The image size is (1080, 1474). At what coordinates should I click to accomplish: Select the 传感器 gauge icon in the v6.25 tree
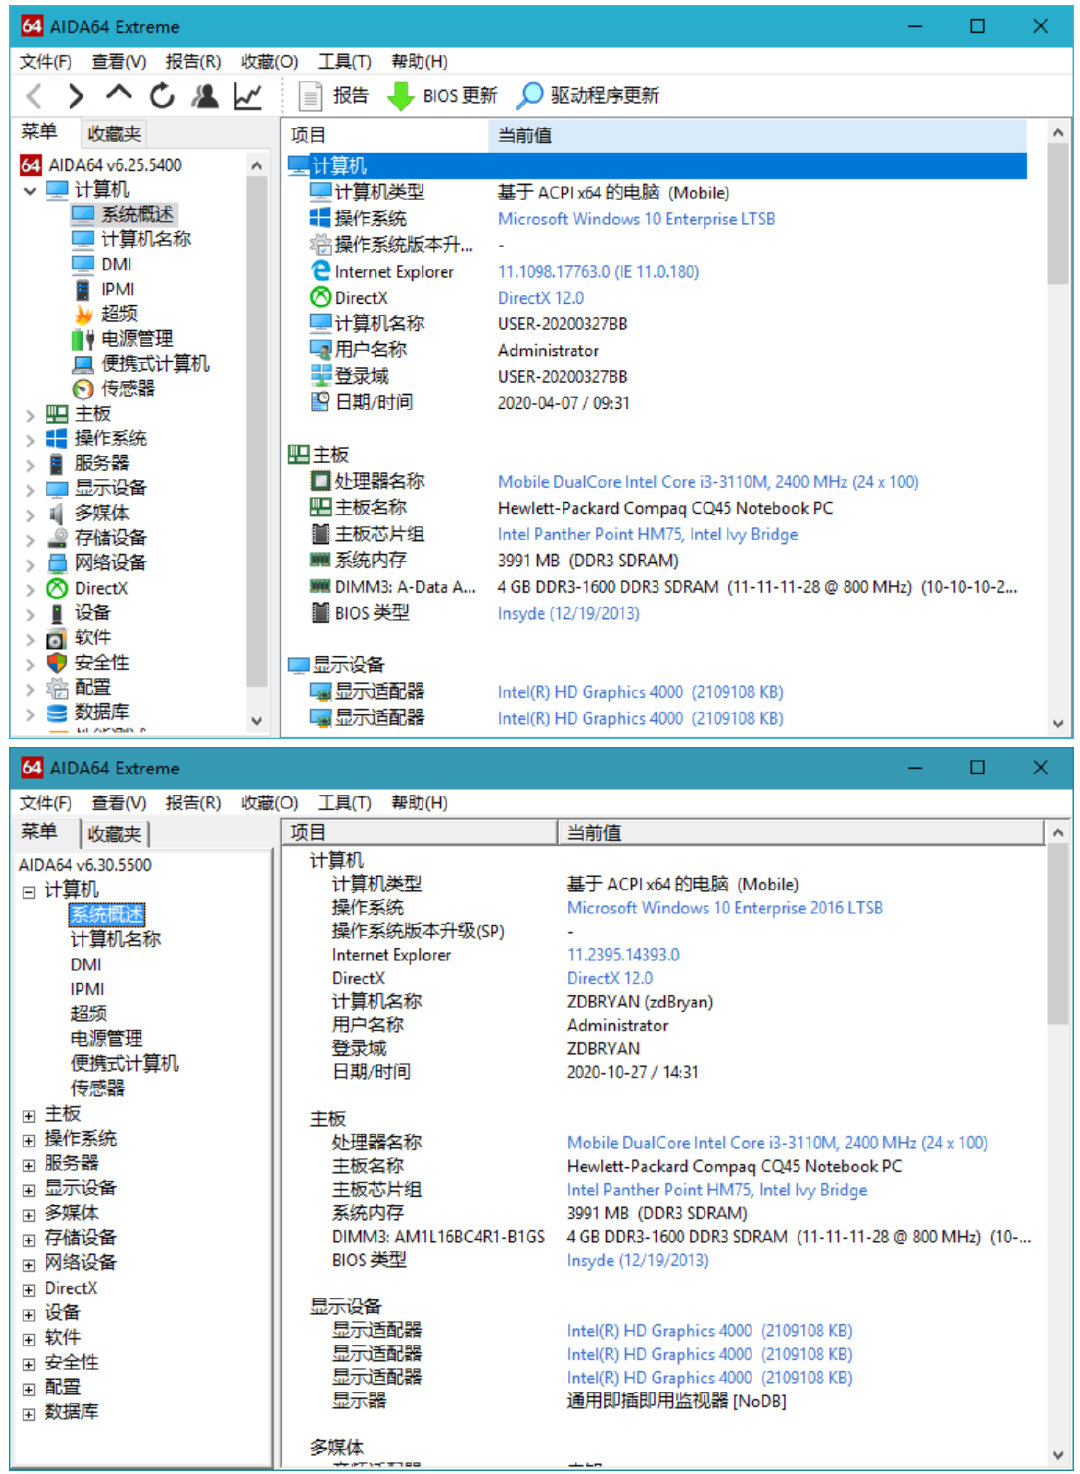83,389
